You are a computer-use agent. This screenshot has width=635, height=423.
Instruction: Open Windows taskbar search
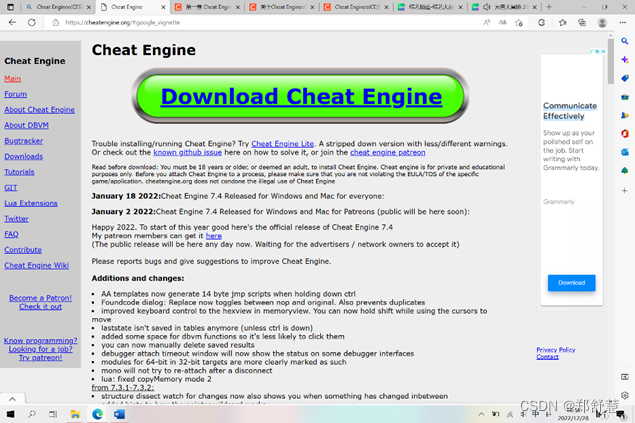[x=32, y=414]
